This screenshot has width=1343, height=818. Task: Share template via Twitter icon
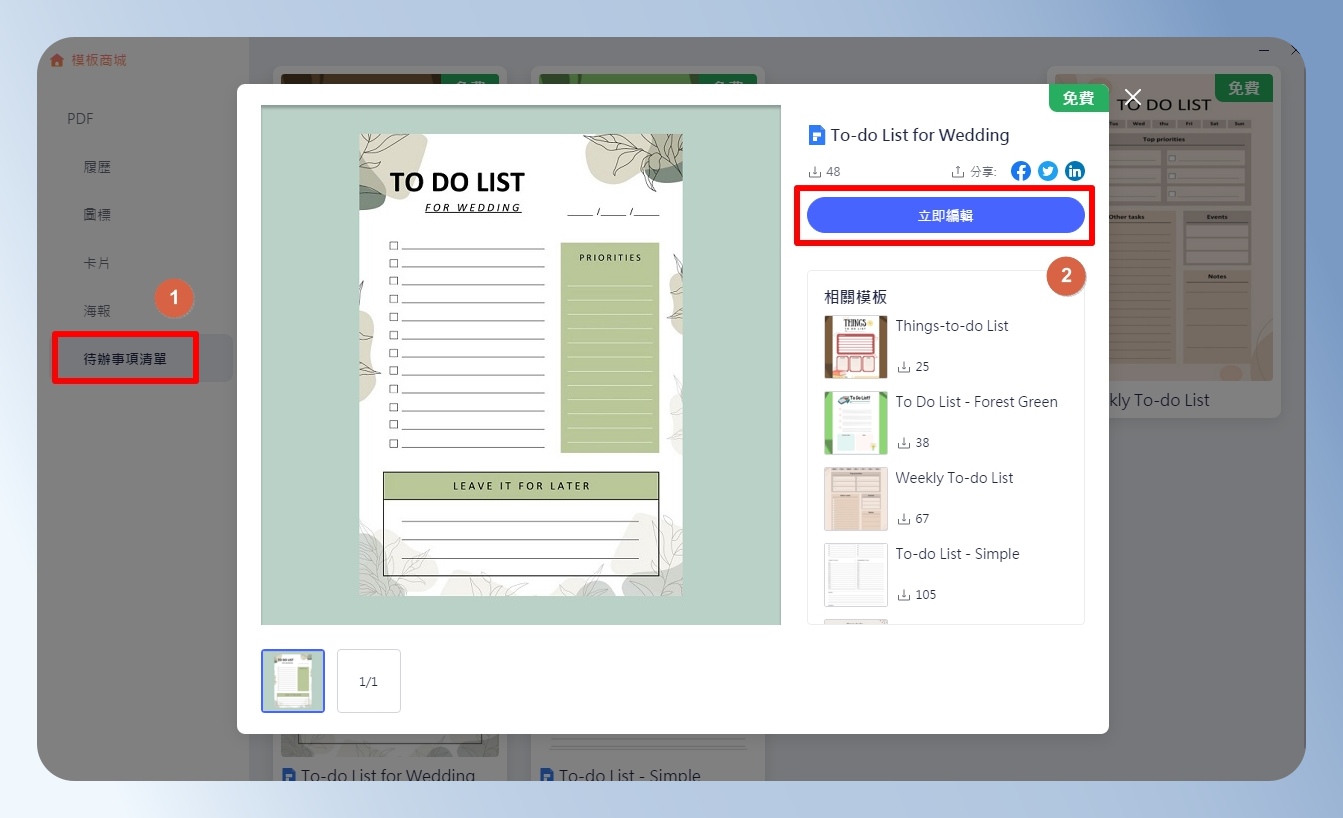pyautogui.click(x=1047, y=171)
